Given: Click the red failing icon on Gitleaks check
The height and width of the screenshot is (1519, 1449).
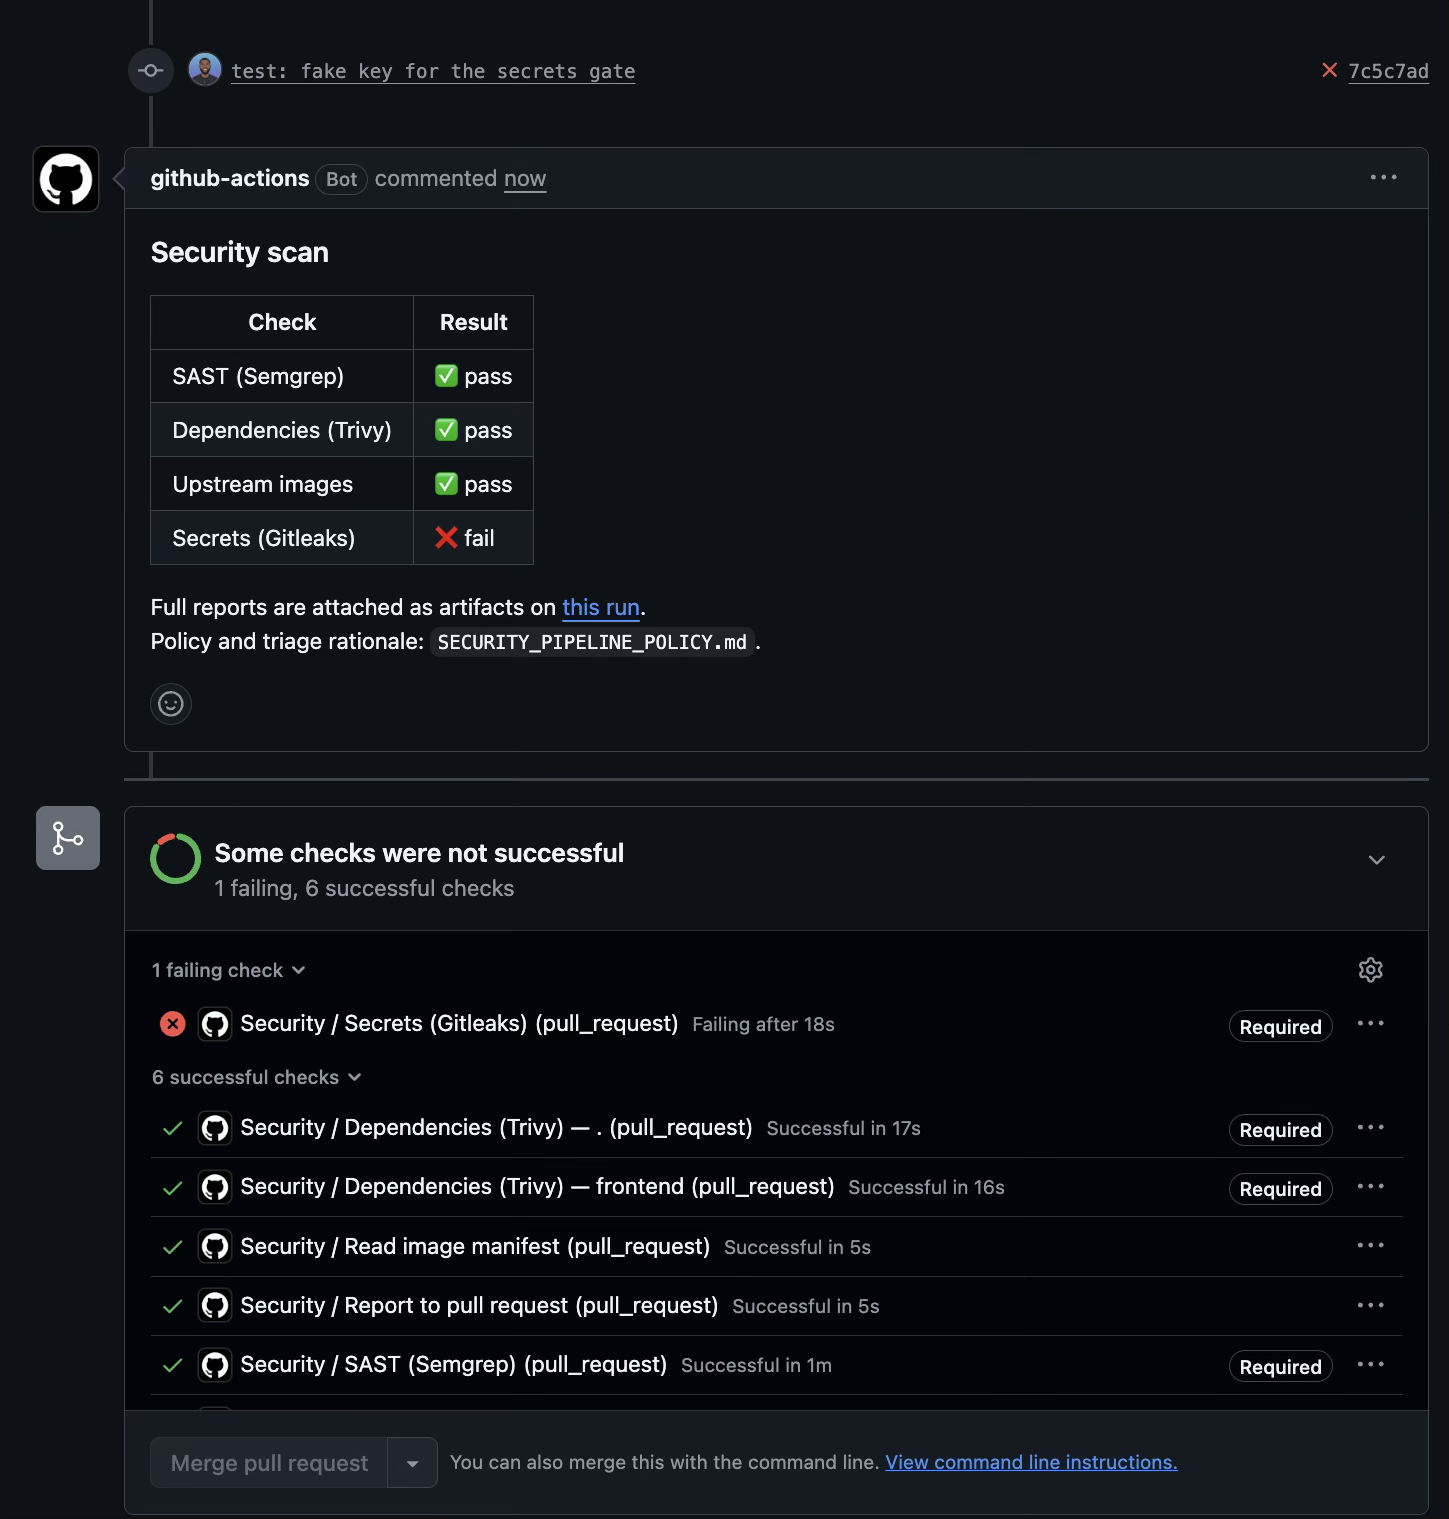Looking at the screenshot, I should pyautogui.click(x=173, y=1024).
